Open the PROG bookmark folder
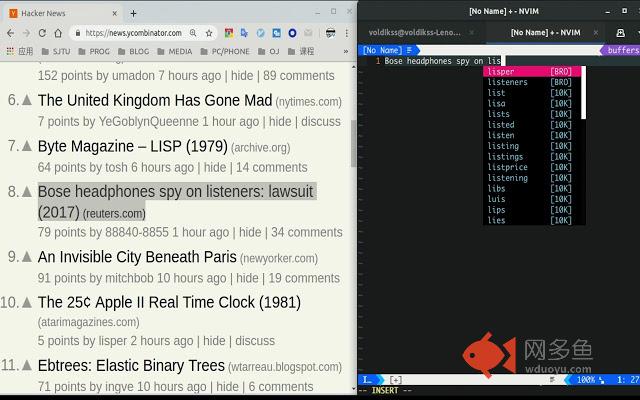Image resolution: width=640 pixels, height=400 pixels. [x=94, y=51]
